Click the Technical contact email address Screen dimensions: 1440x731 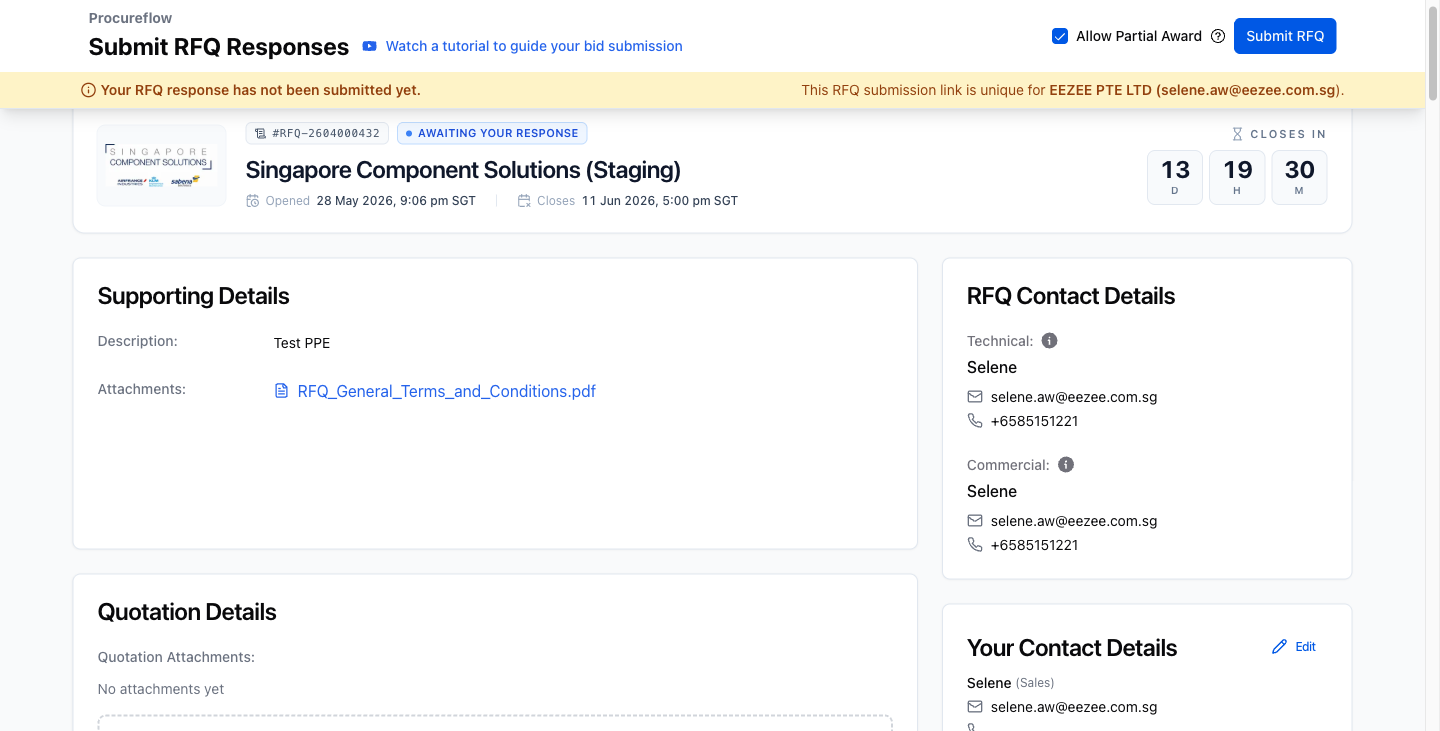click(x=1074, y=397)
